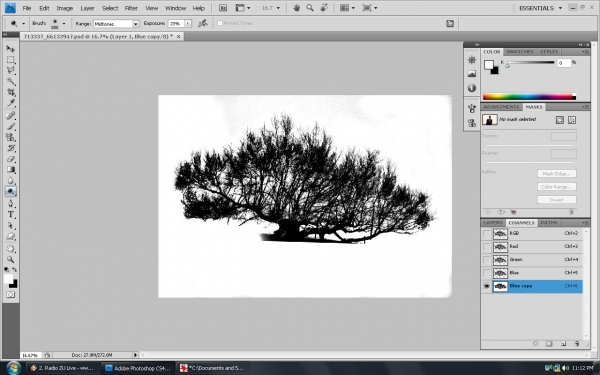Open the Exposure slider popup arrow
This screenshot has width=600, height=375.
coord(188,24)
